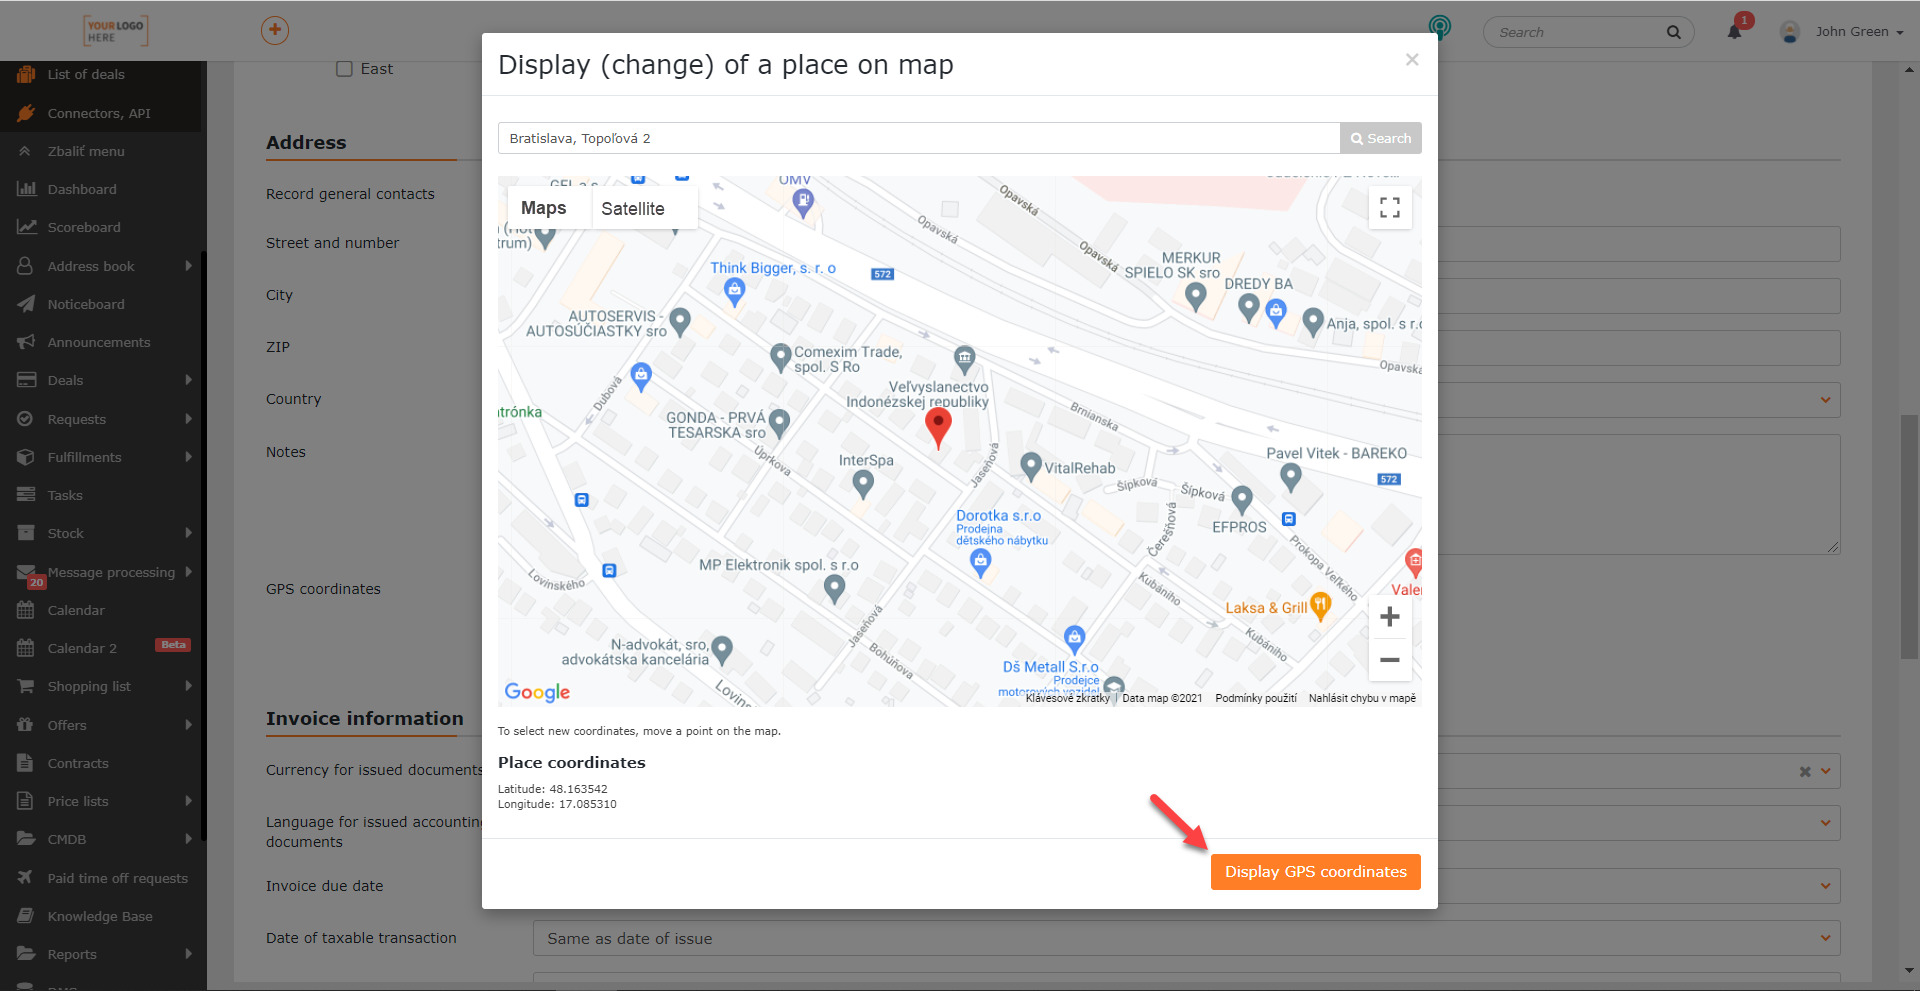Click the Display GPS coordinates button
Viewport: 1920px width, 991px height.
[1315, 872]
